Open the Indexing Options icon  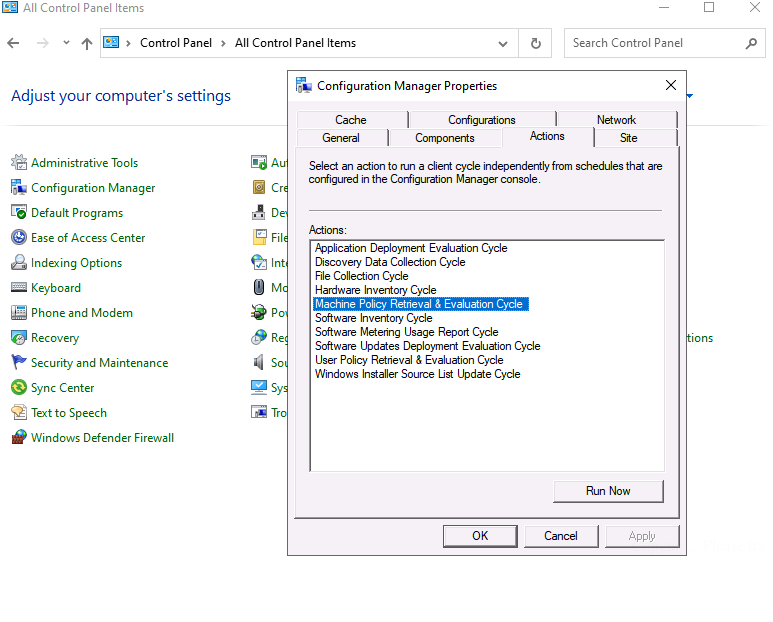point(19,263)
